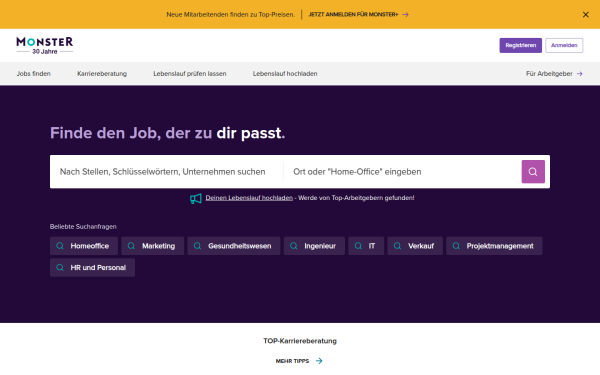The height and width of the screenshot is (375, 600).
Task: Click the magenta search magnifier button
Action: (533, 171)
